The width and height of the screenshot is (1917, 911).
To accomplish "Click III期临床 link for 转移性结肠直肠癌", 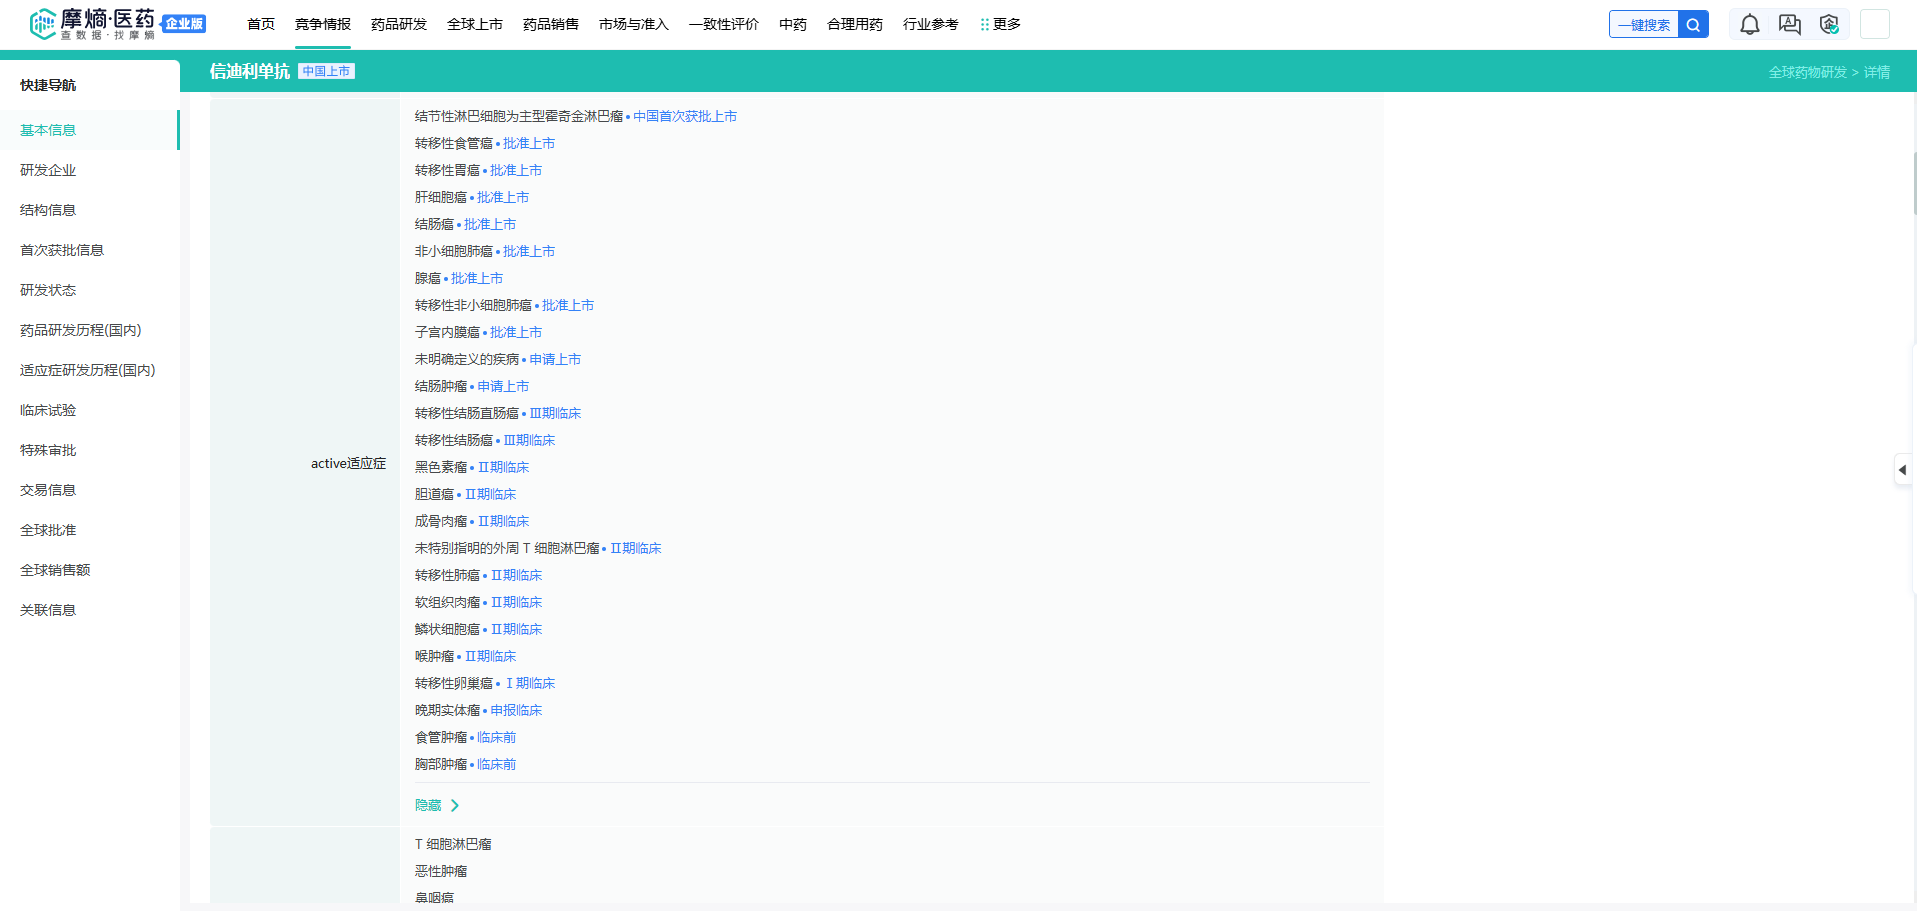I will 555,413.
